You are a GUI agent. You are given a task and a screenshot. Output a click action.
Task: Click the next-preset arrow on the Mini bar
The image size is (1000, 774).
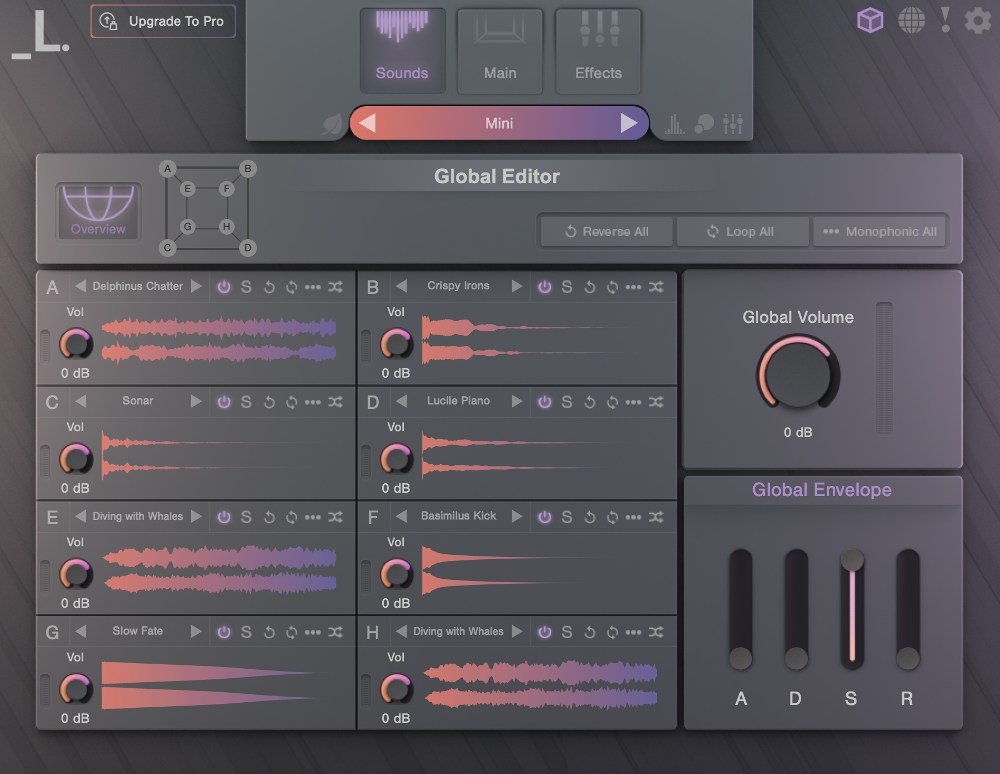pos(629,123)
